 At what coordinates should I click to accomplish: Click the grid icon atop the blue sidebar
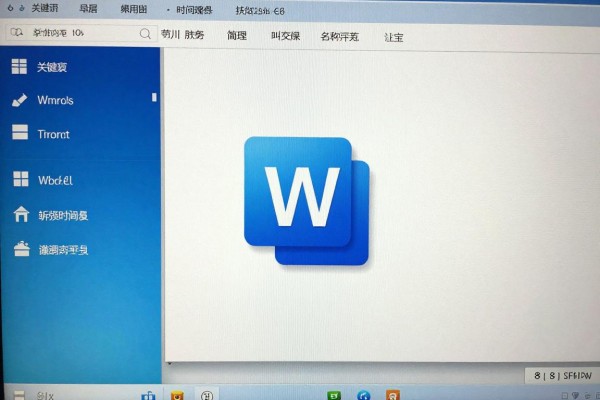click(x=19, y=67)
